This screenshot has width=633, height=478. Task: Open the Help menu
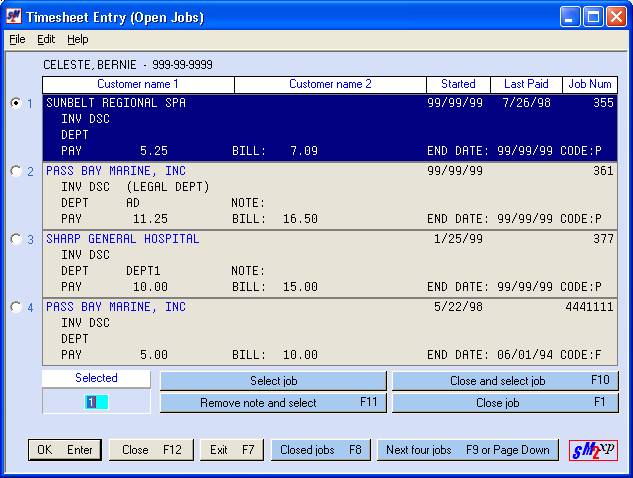click(x=78, y=40)
